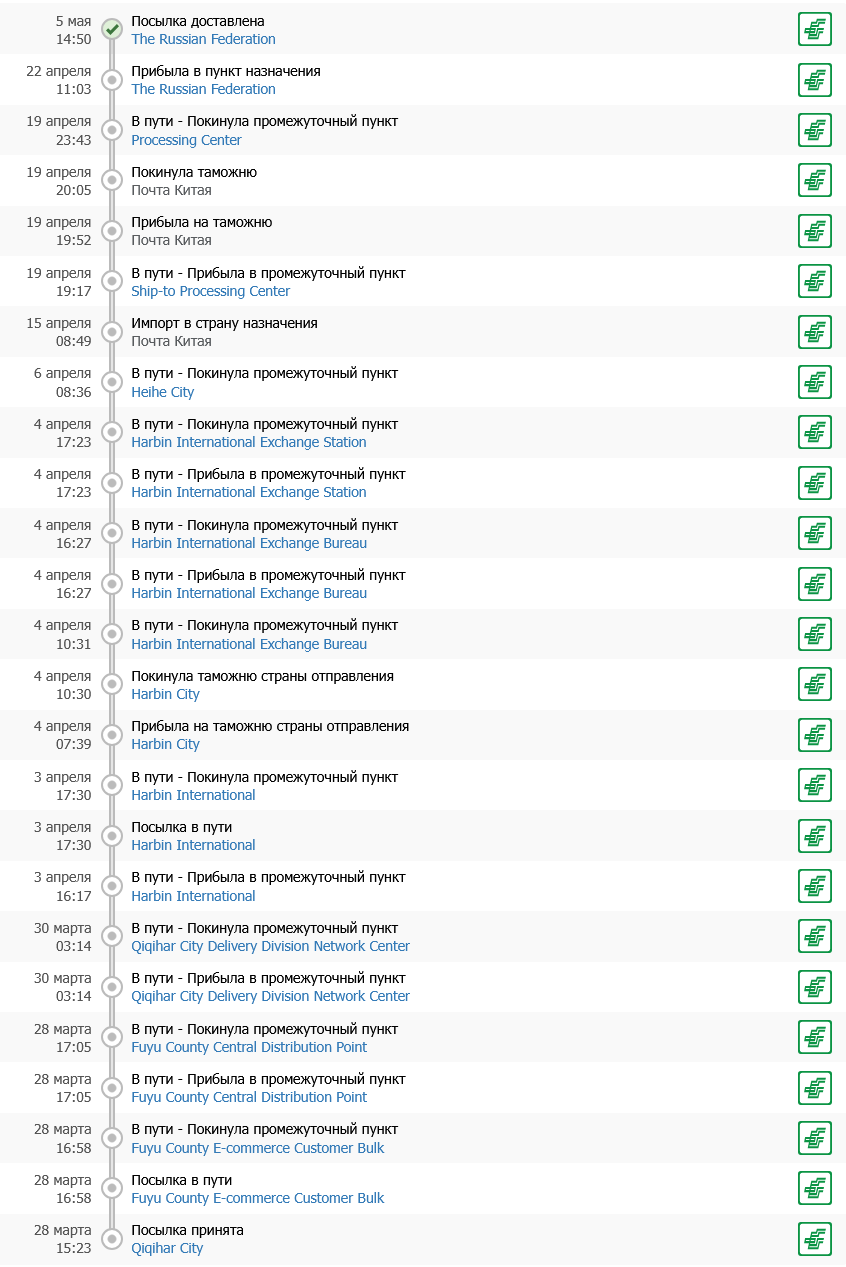Screen dimensions: 846x1267
Task: Click carrier icon on 'Прибыла в пункт назначения' row
Action: pos(815,80)
